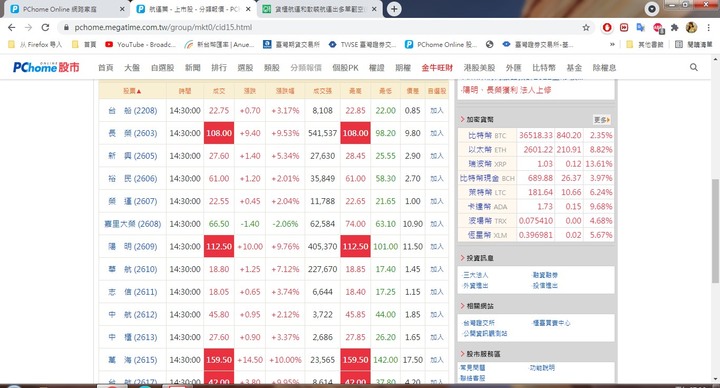Click the page vertical scrollbar thumb
The image size is (720, 388).
click(x=715, y=232)
